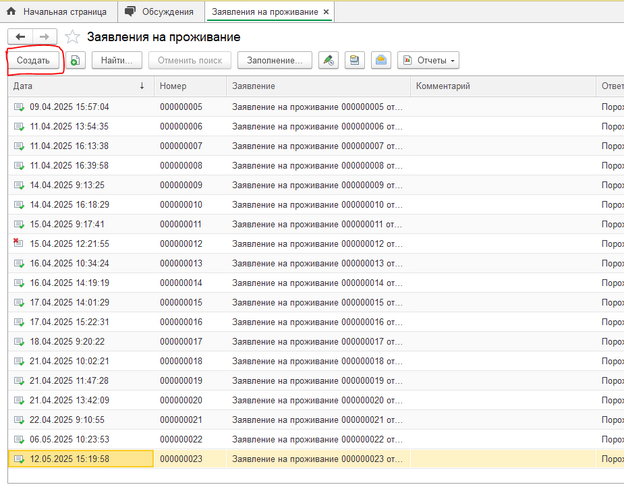Click the home icon on Начальная страница tab
This screenshot has height=489, width=624.
[x=11, y=12]
